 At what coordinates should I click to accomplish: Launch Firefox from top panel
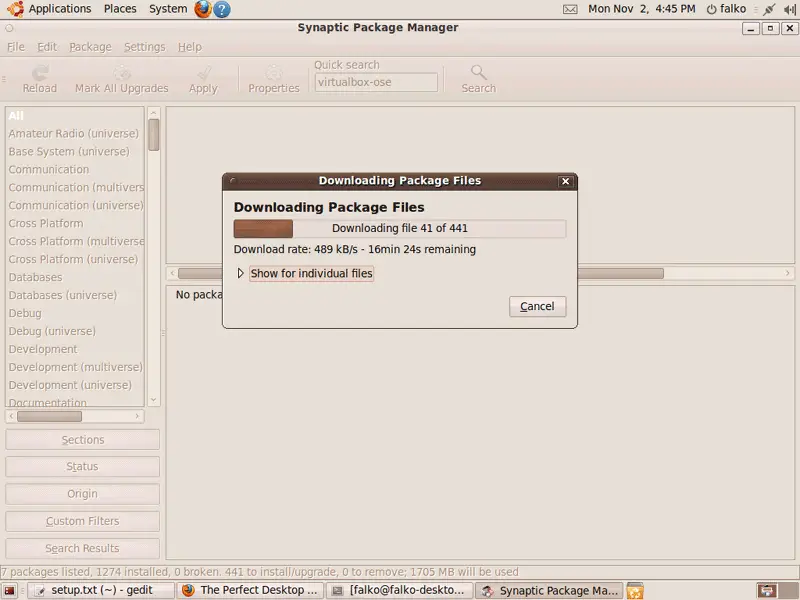[x=203, y=9]
